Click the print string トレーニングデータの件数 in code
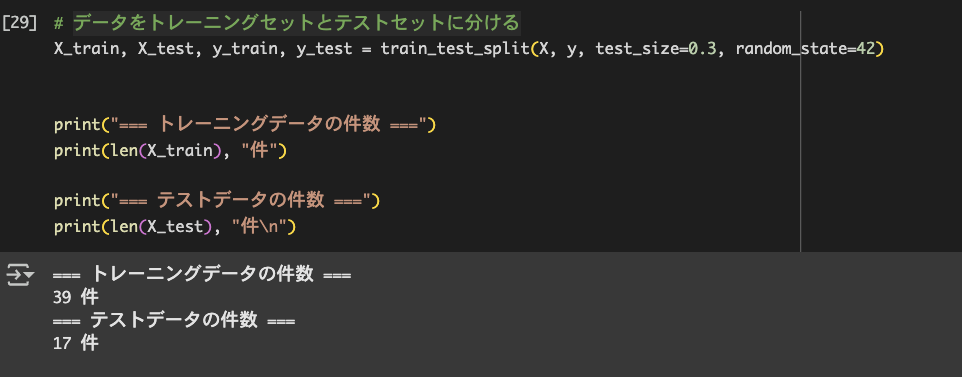The width and height of the screenshot is (962, 377). point(269,125)
